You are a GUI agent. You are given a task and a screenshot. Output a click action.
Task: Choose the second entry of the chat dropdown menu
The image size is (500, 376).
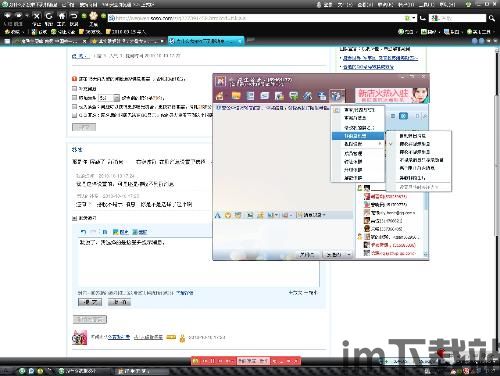[358, 118]
